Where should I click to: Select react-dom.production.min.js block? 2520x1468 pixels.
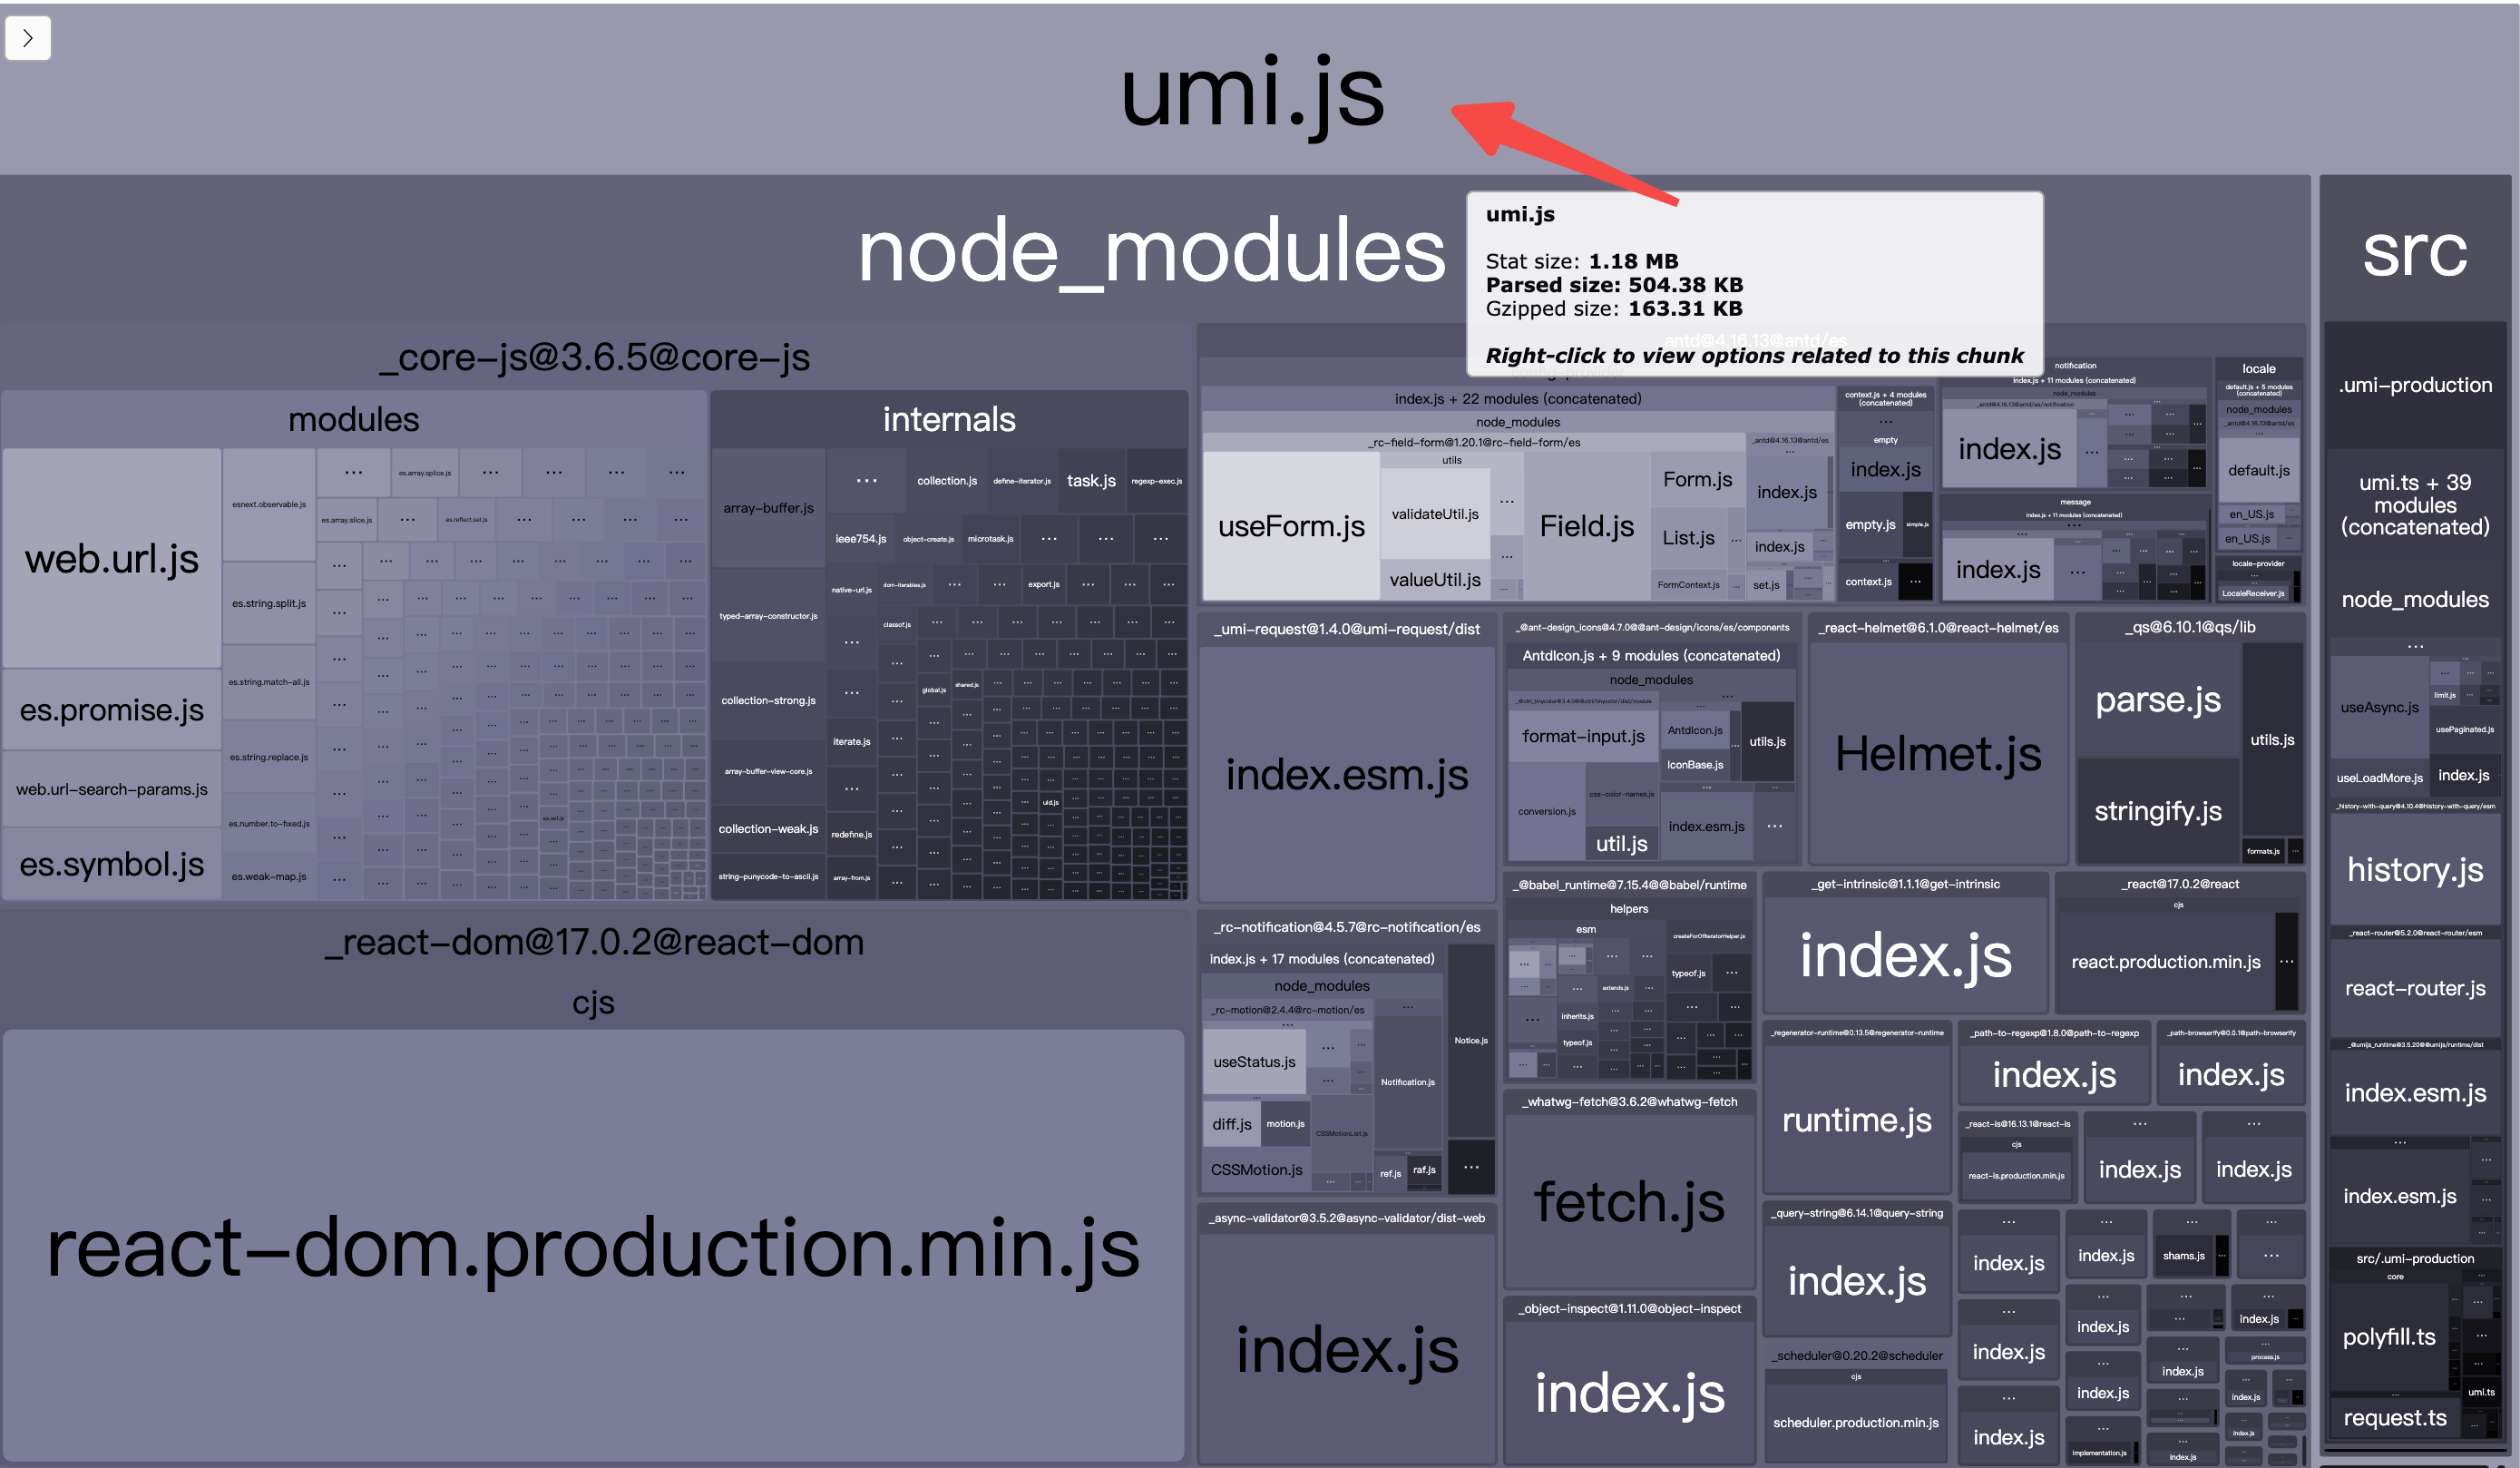coord(593,1245)
